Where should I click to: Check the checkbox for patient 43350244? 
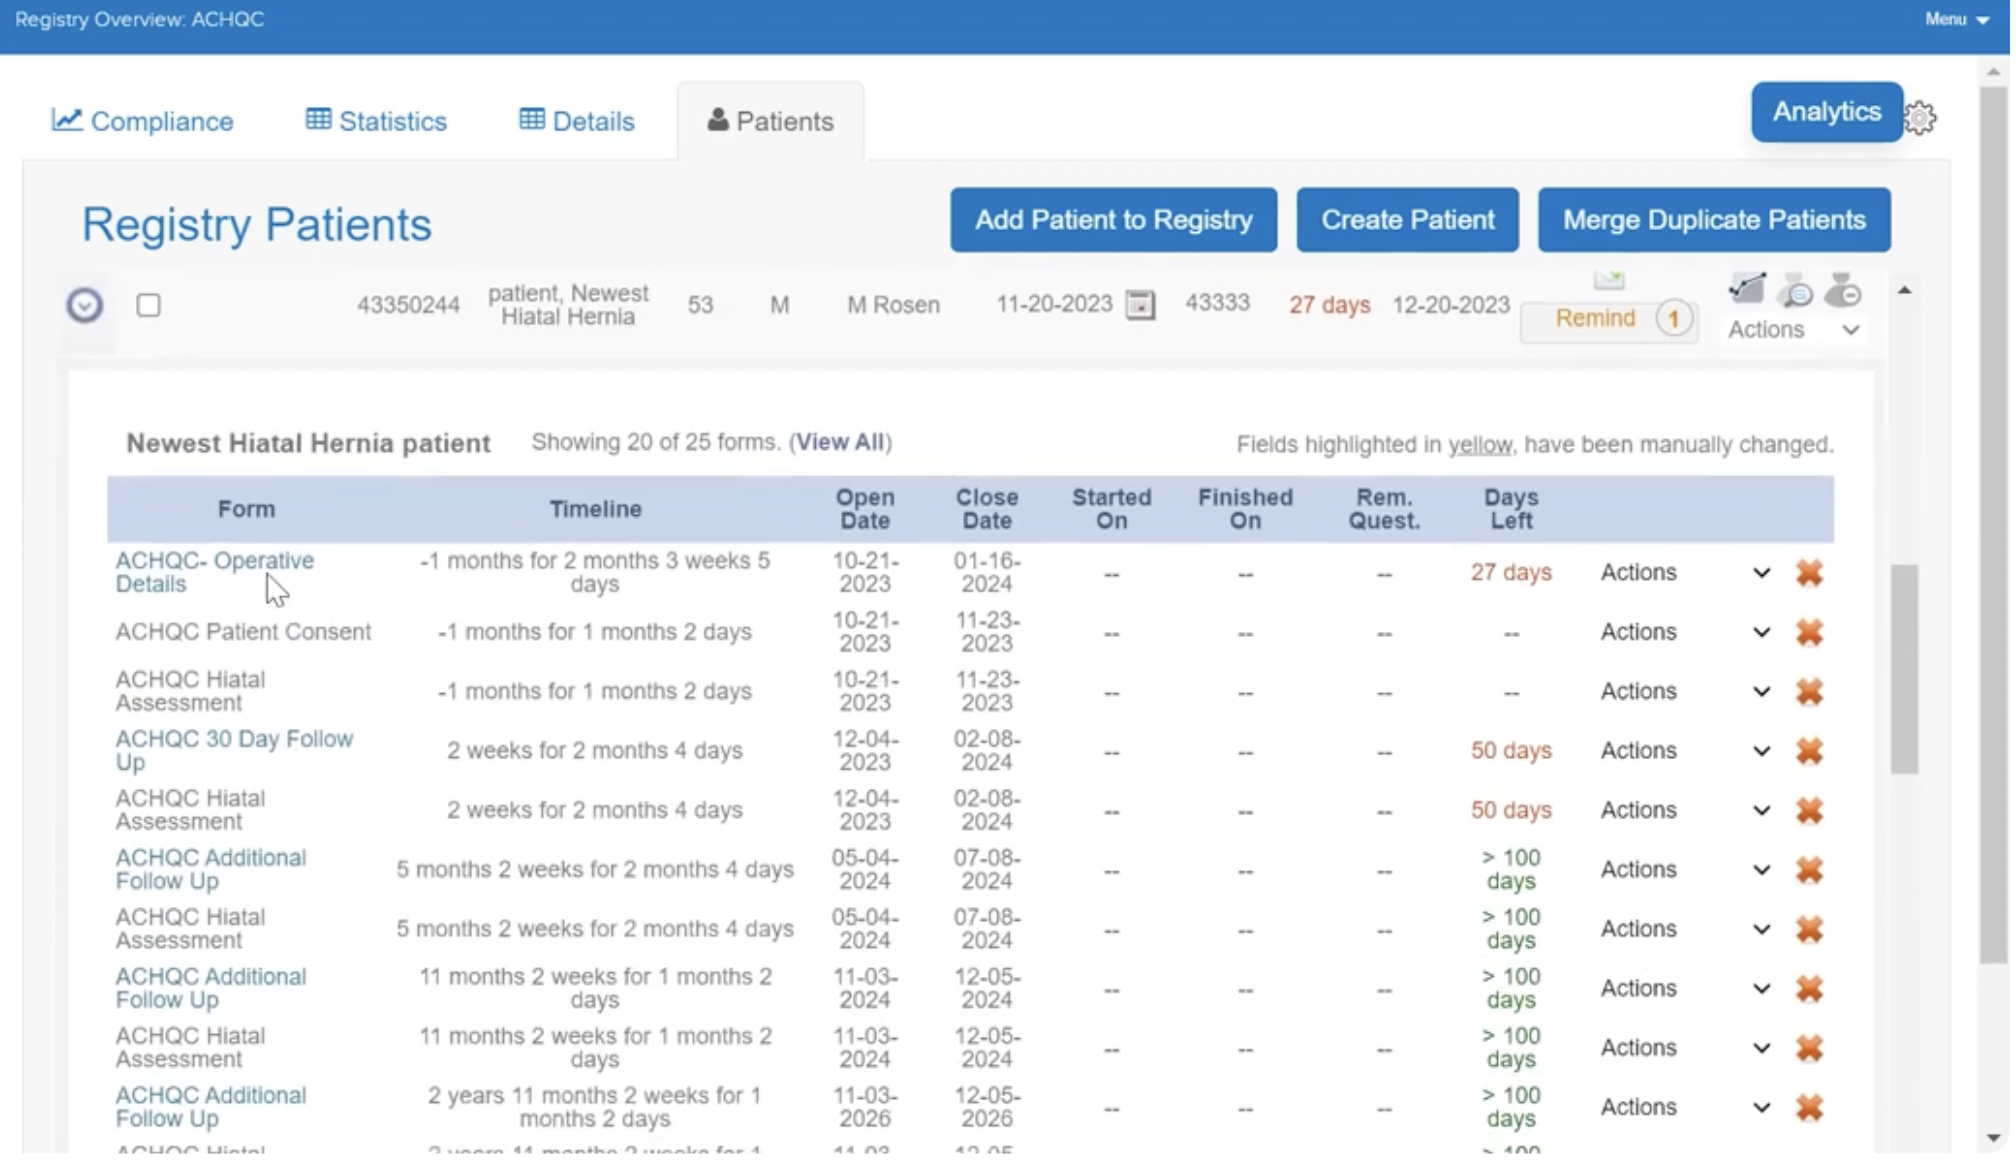click(149, 306)
